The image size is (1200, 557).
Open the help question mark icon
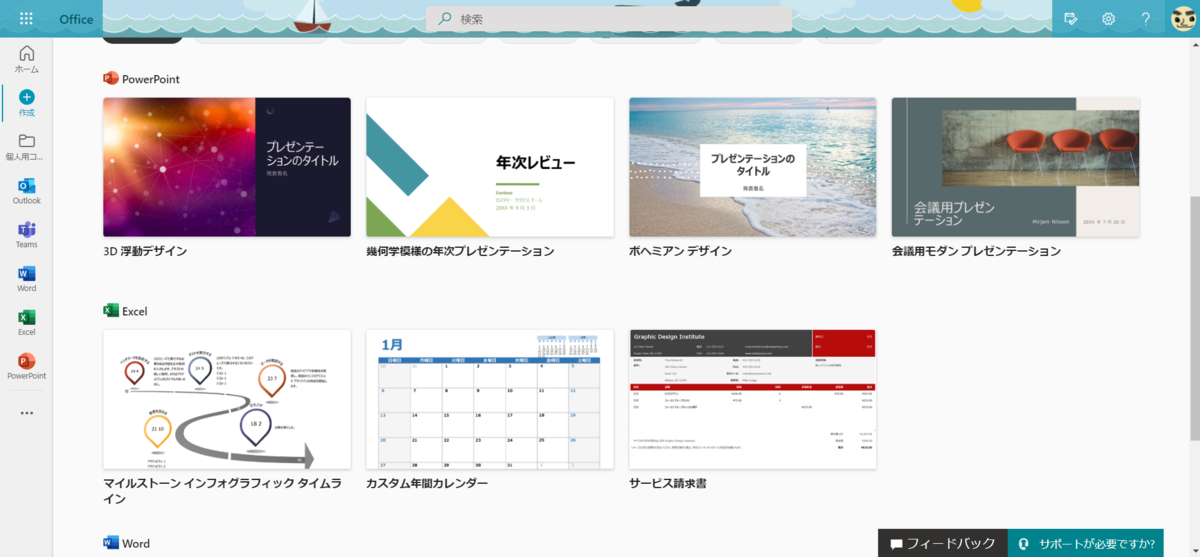[1146, 19]
